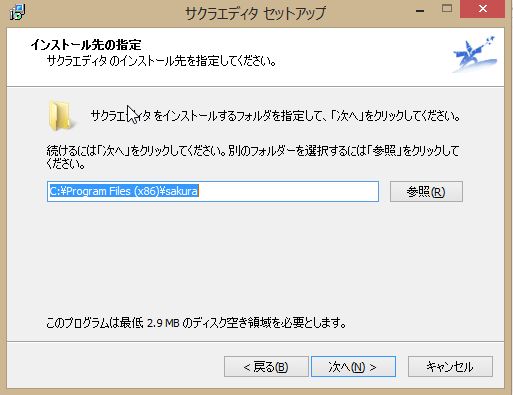Maximize the setup window
Viewport: 513px width, 395px height.
point(447,9)
